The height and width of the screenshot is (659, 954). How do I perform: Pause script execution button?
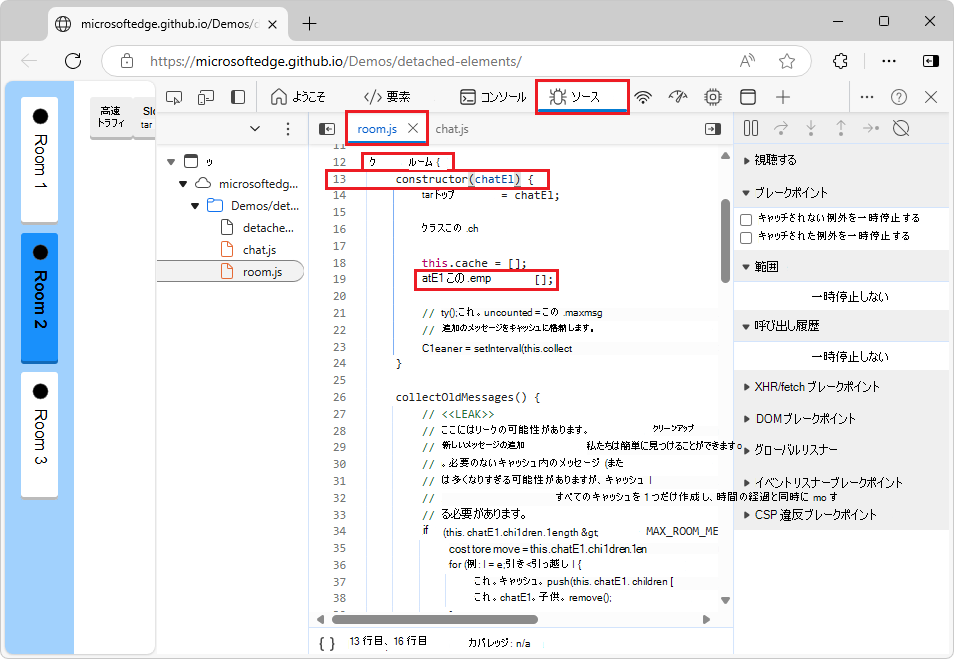[x=751, y=128]
